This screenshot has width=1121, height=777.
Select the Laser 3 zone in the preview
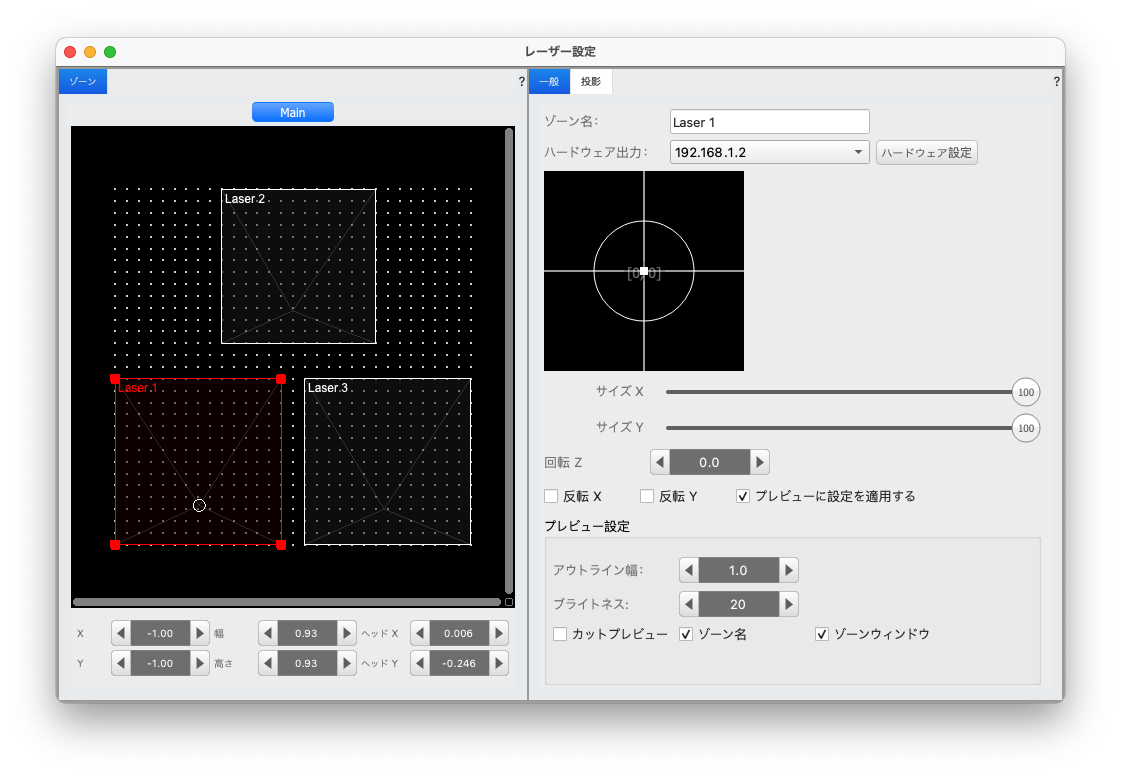coord(387,462)
